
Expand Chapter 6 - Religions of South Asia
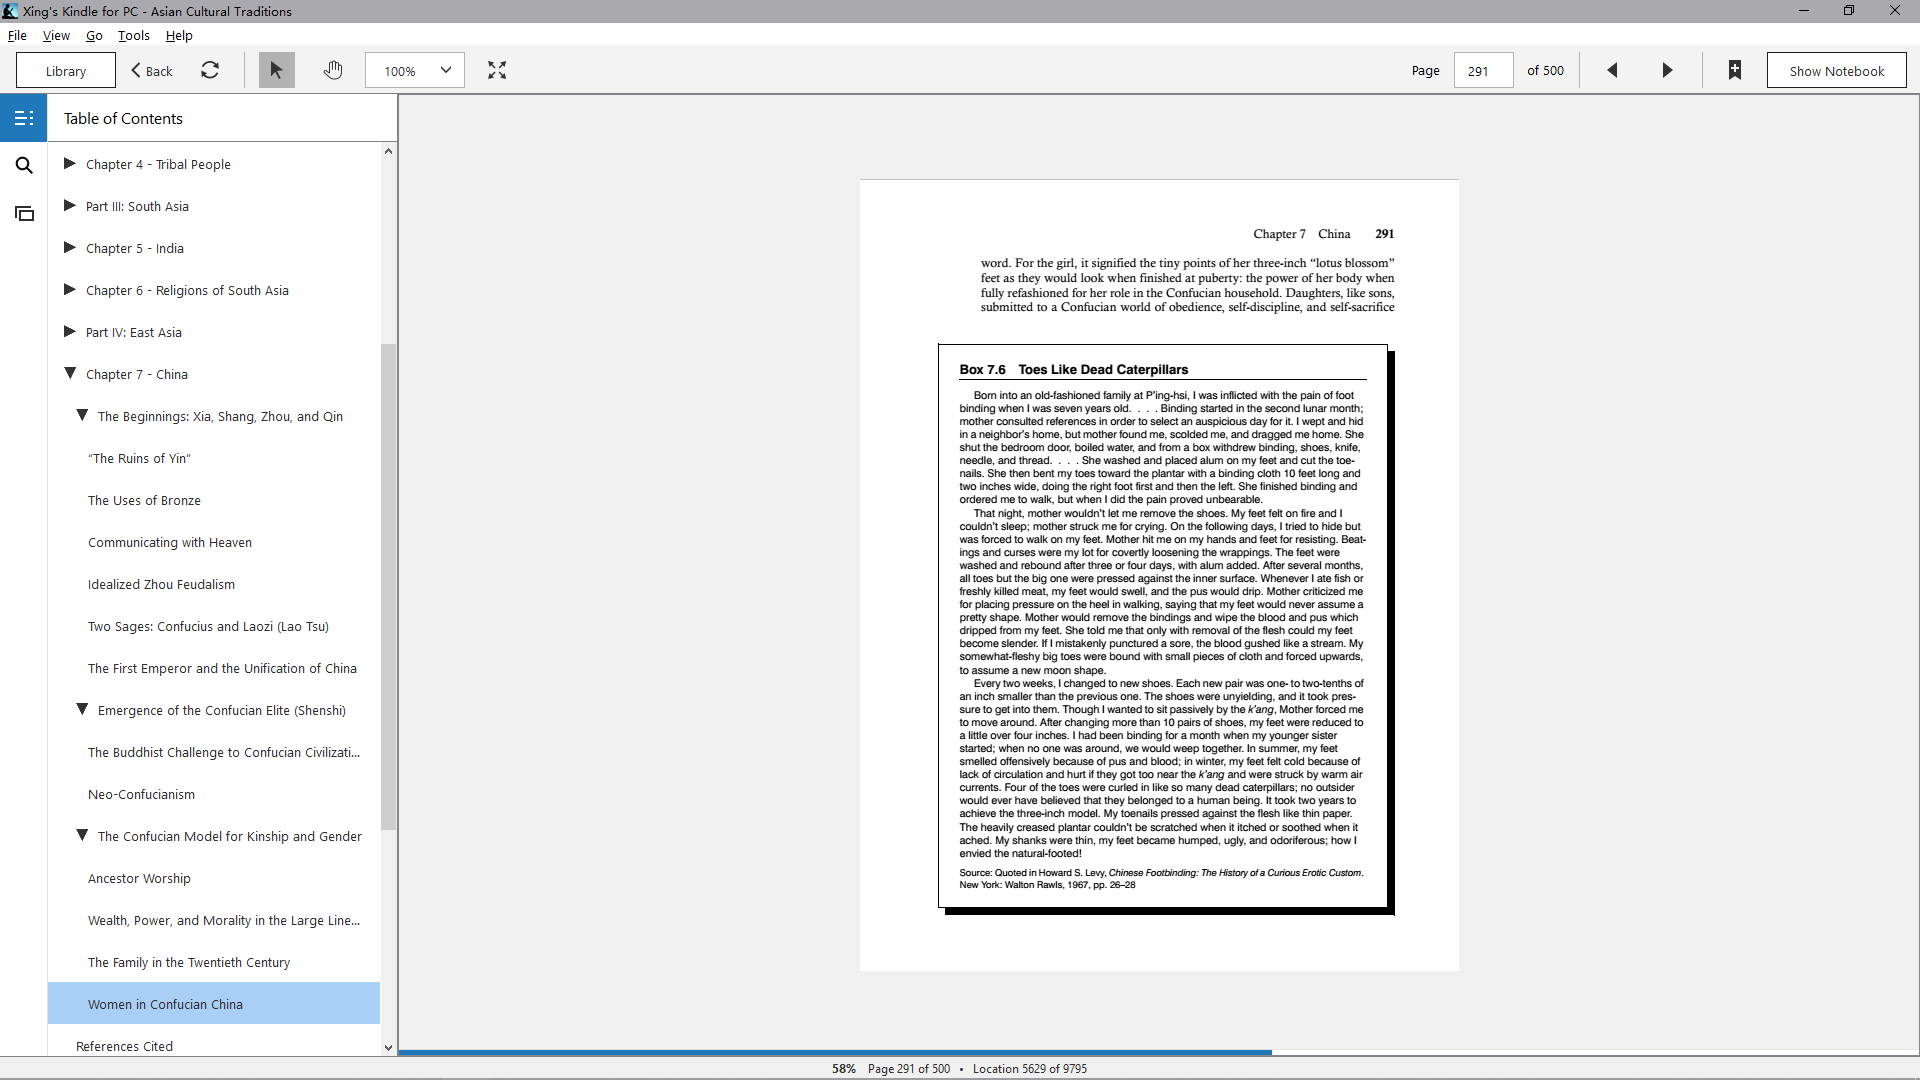[x=70, y=289]
